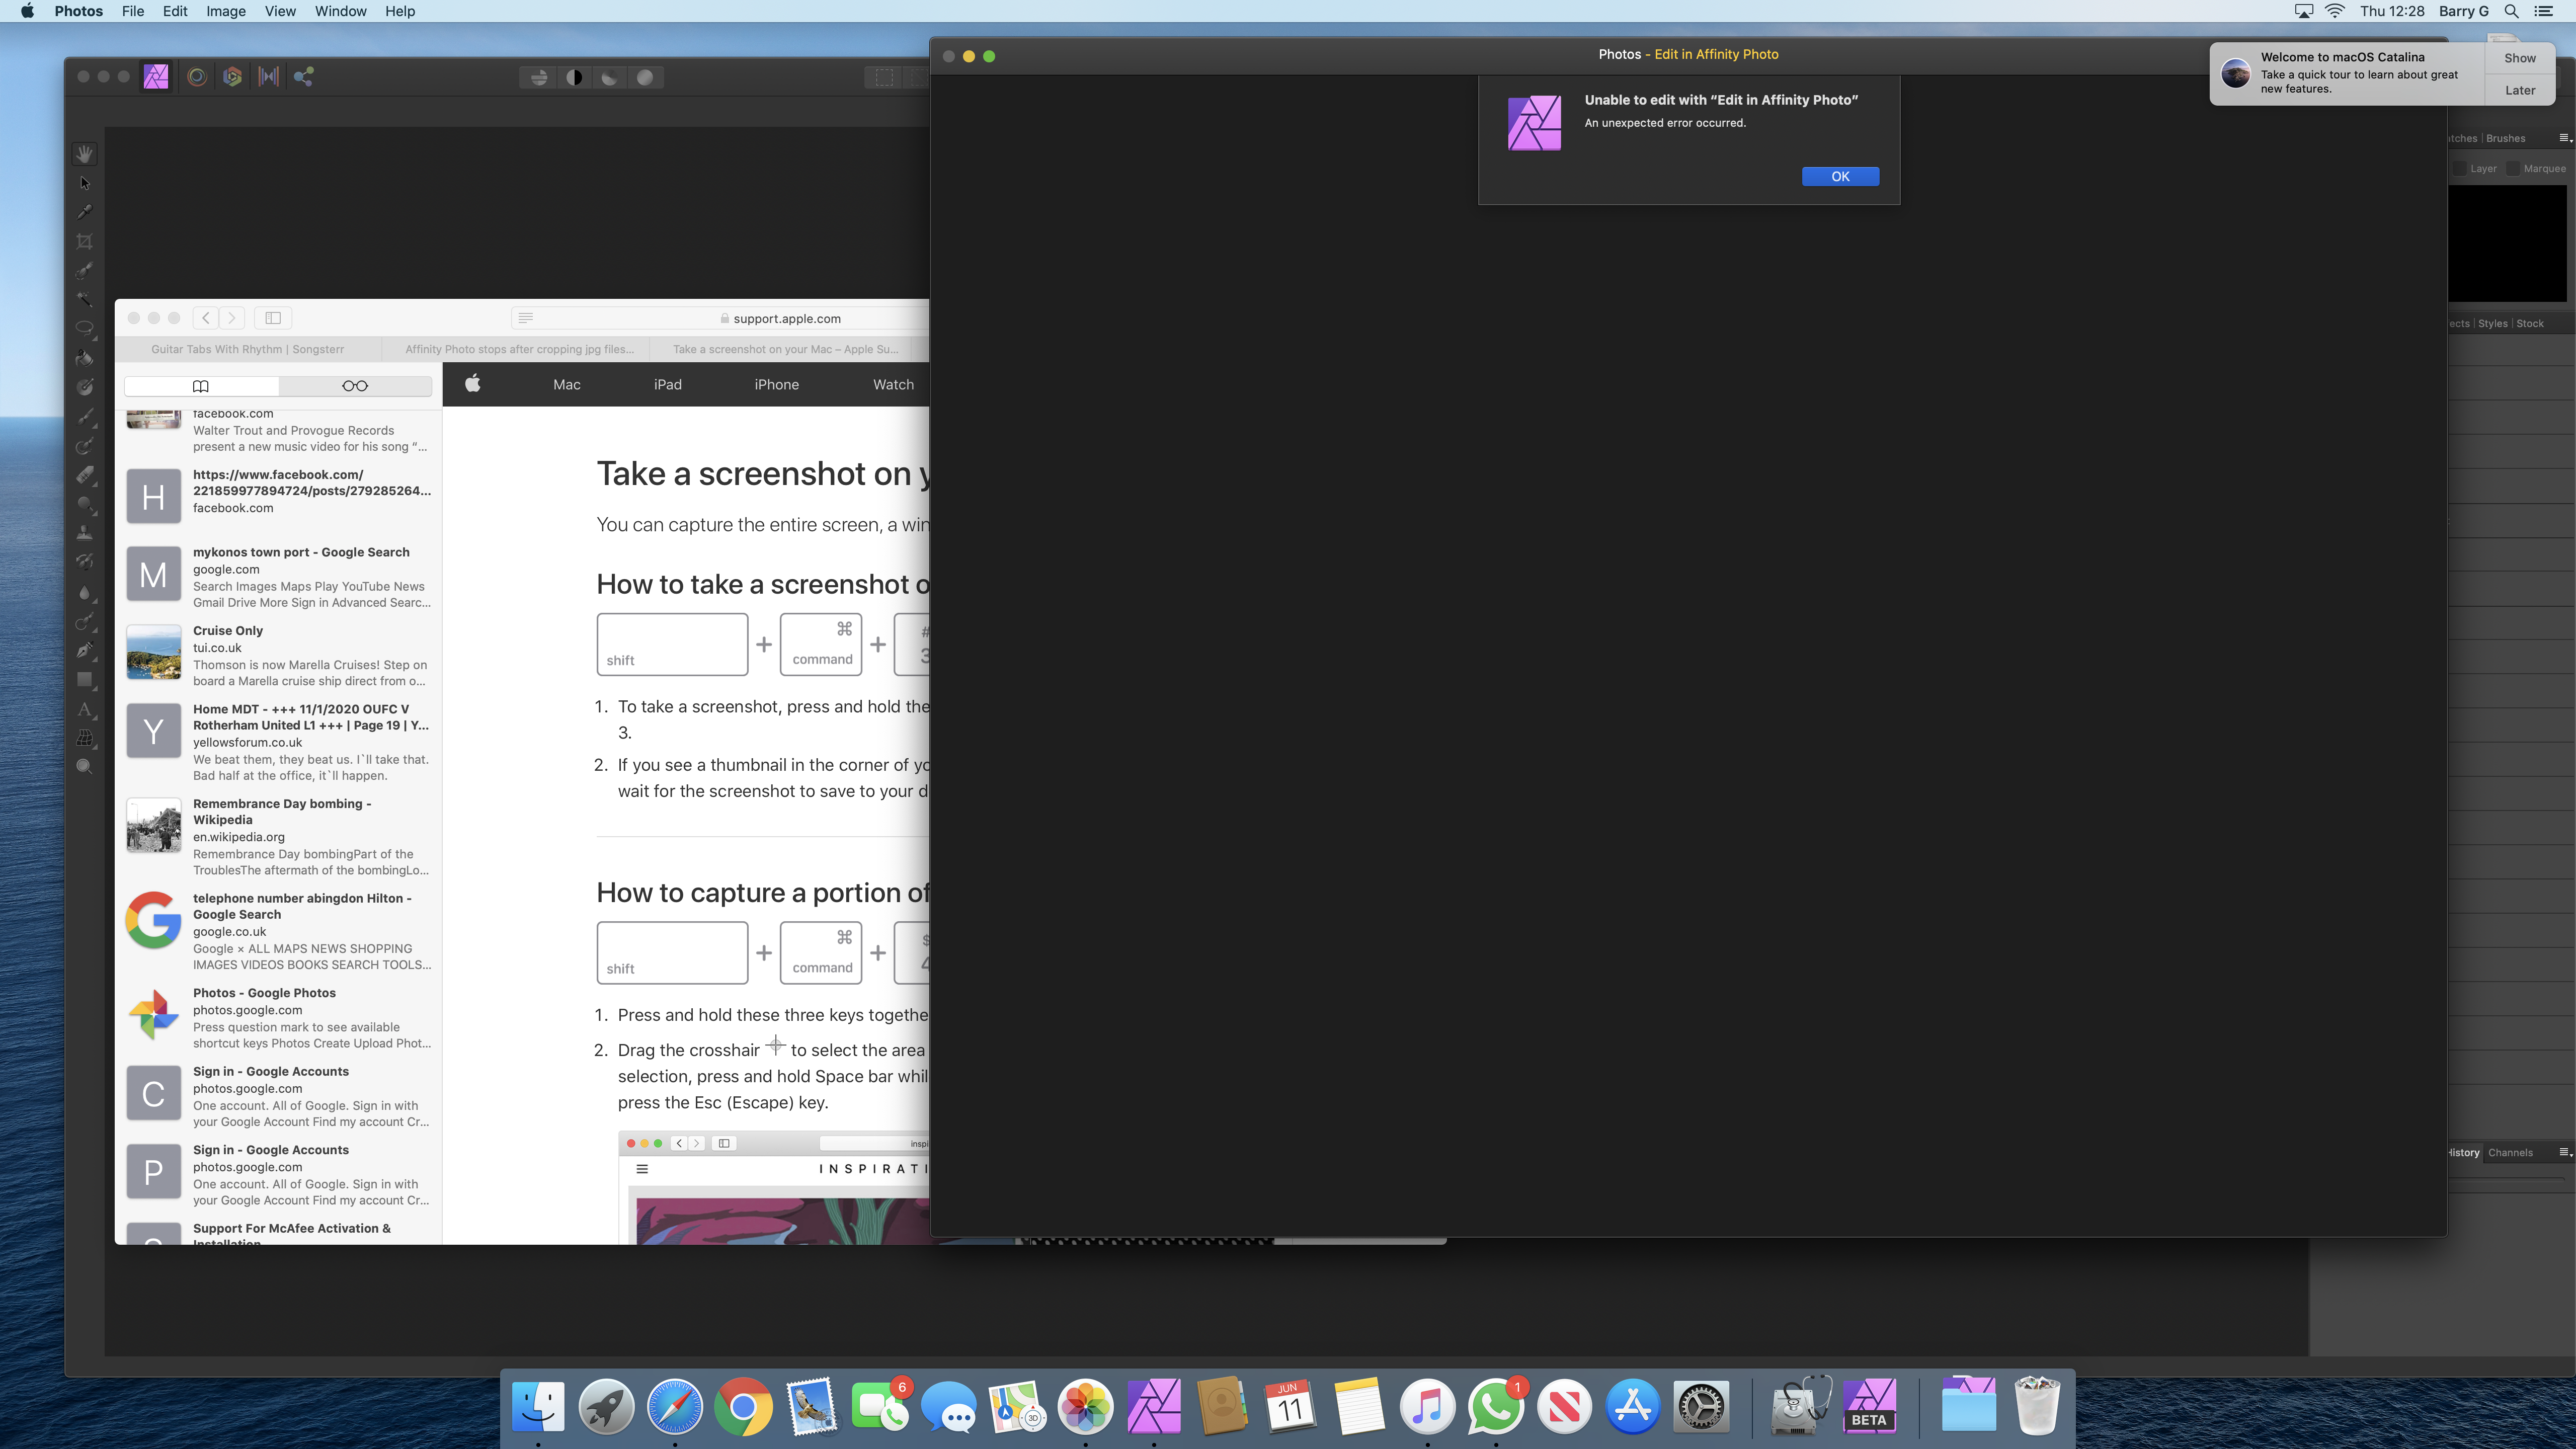Switch to Develop Persona
The width and height of the screenshot is (2576, 1449).
point(233,77)
